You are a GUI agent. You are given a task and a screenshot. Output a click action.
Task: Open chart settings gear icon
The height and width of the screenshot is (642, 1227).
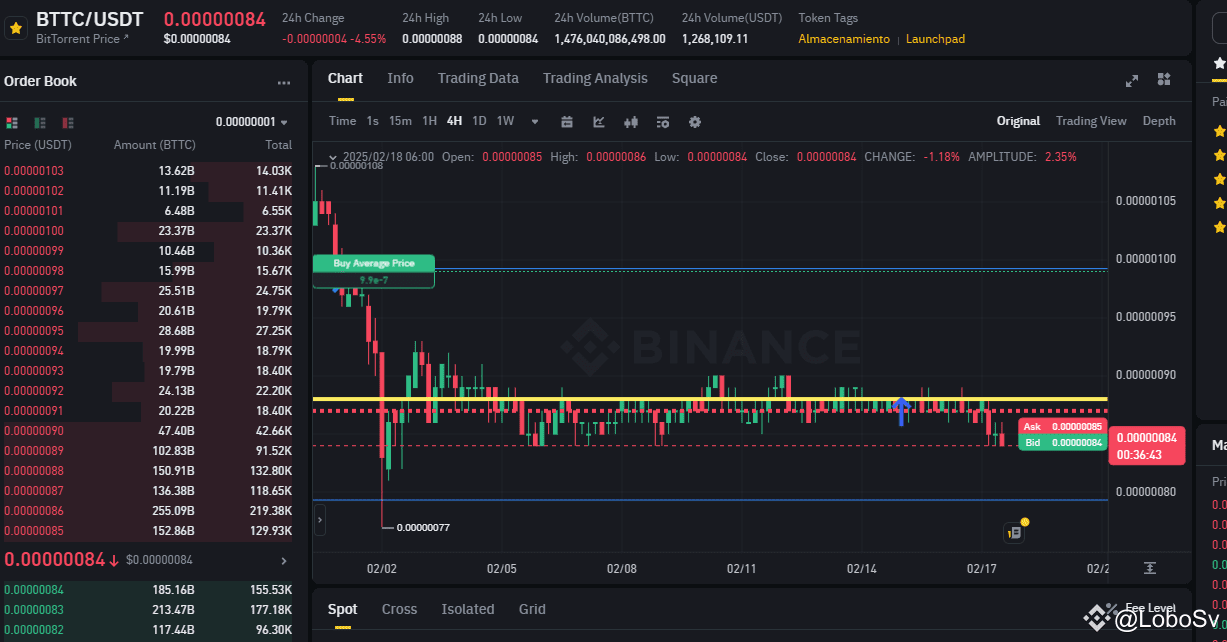[x=695, y=122]
